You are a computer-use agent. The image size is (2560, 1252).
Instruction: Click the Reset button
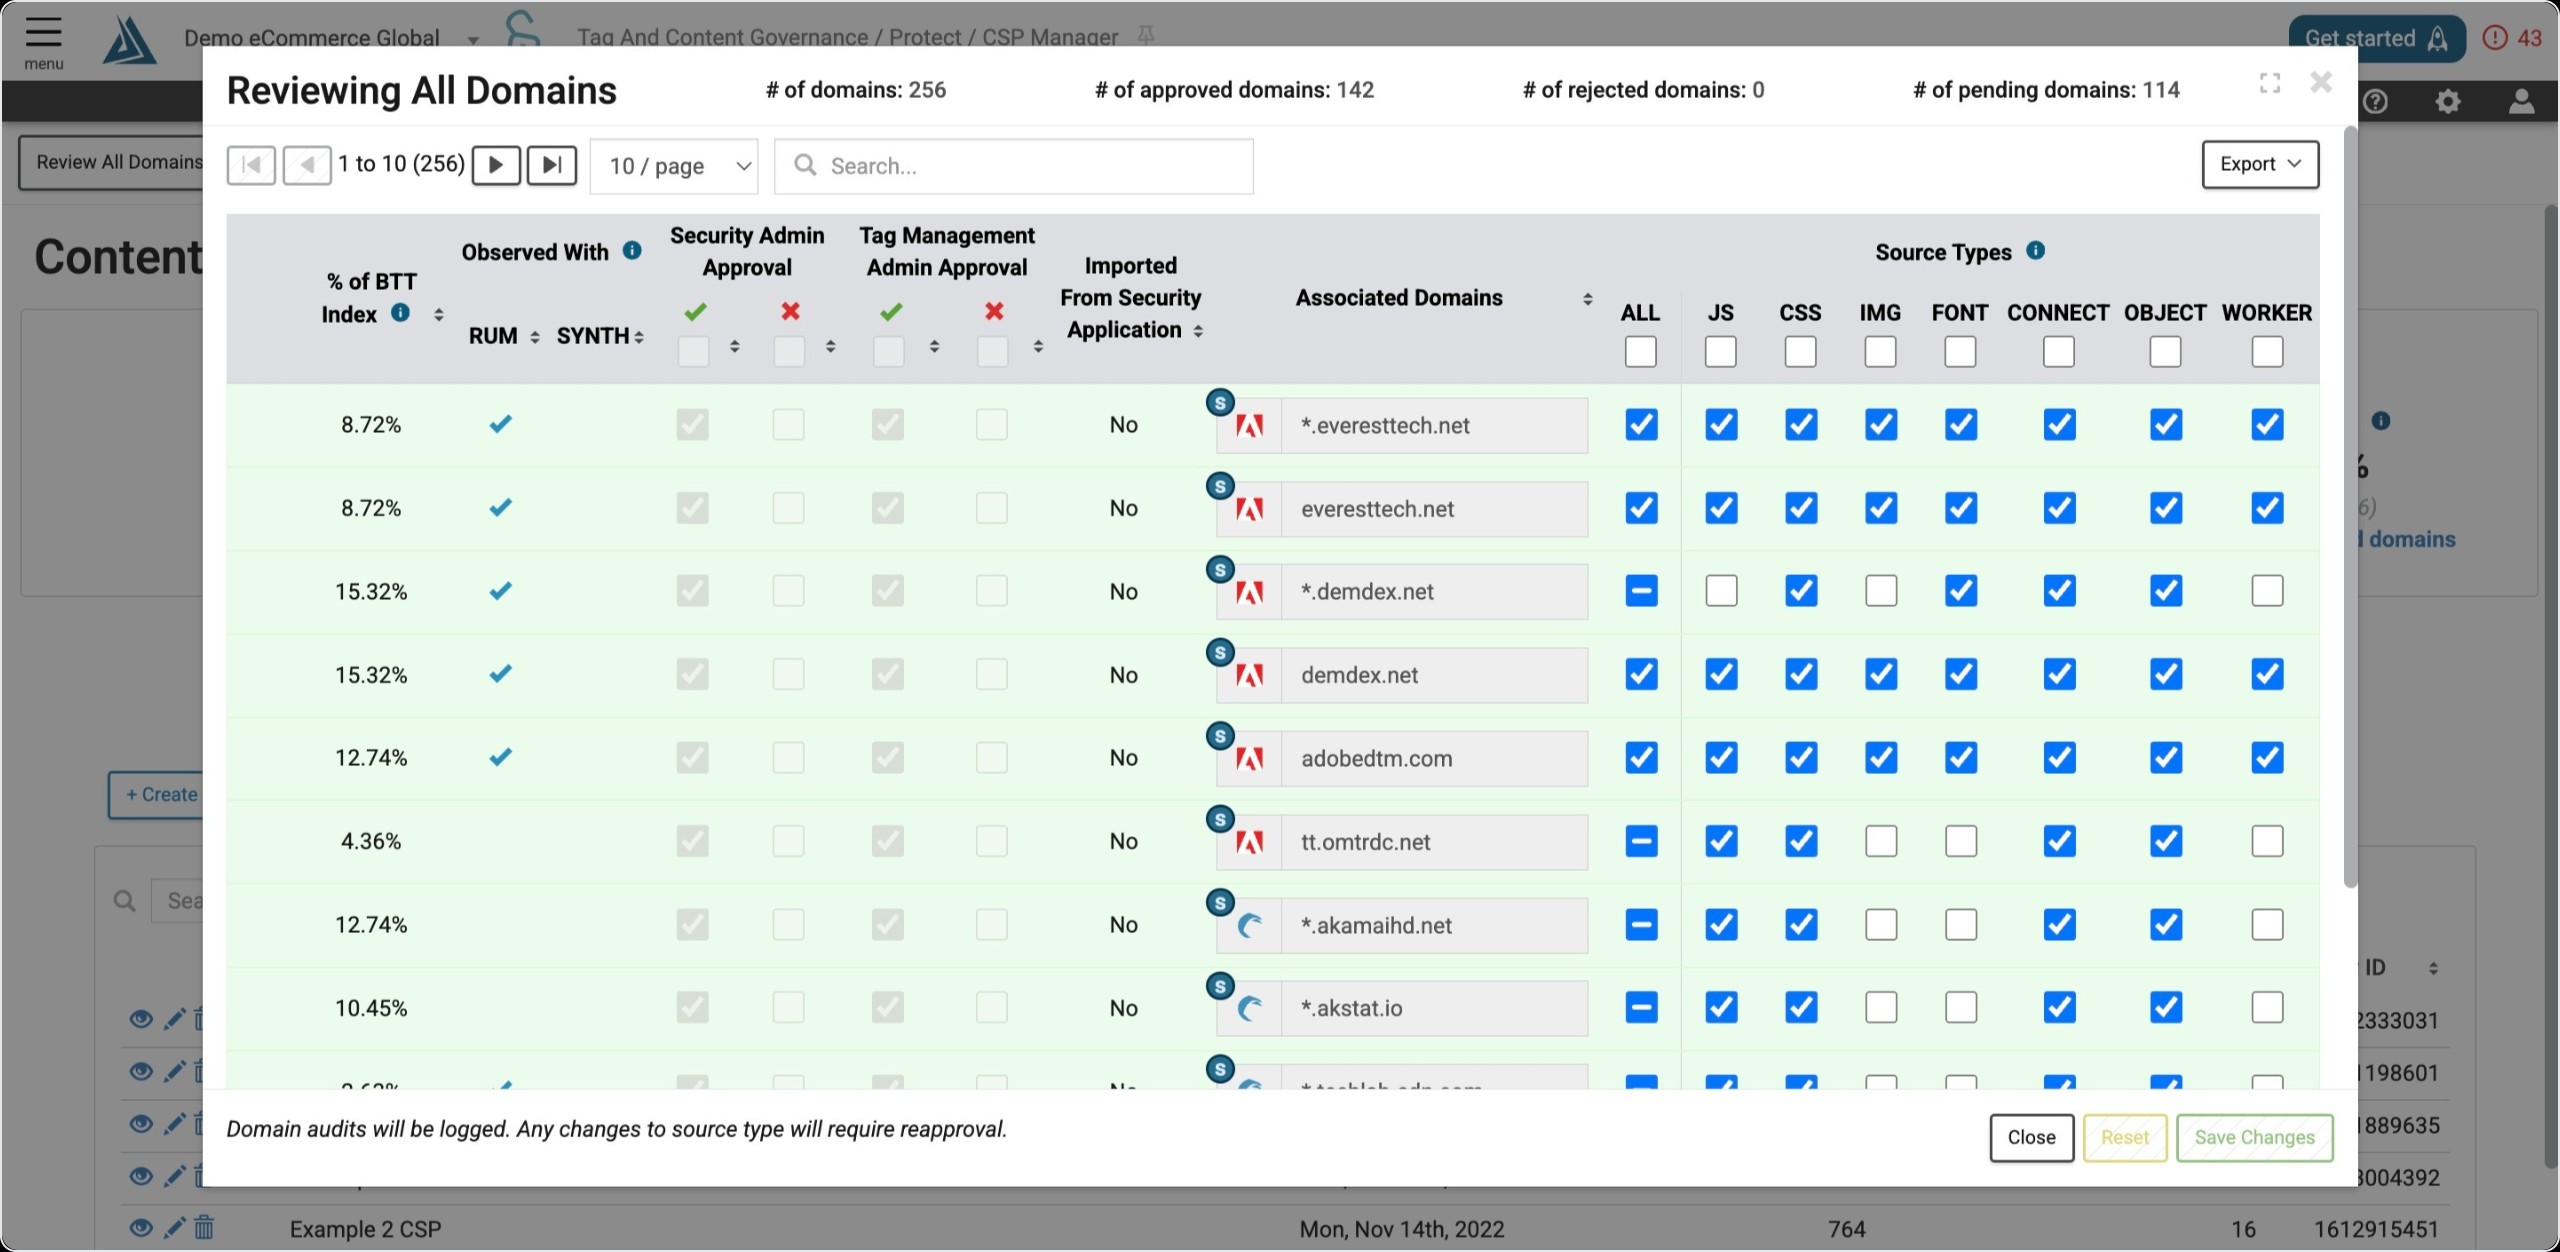[x=2125, y=1138]
